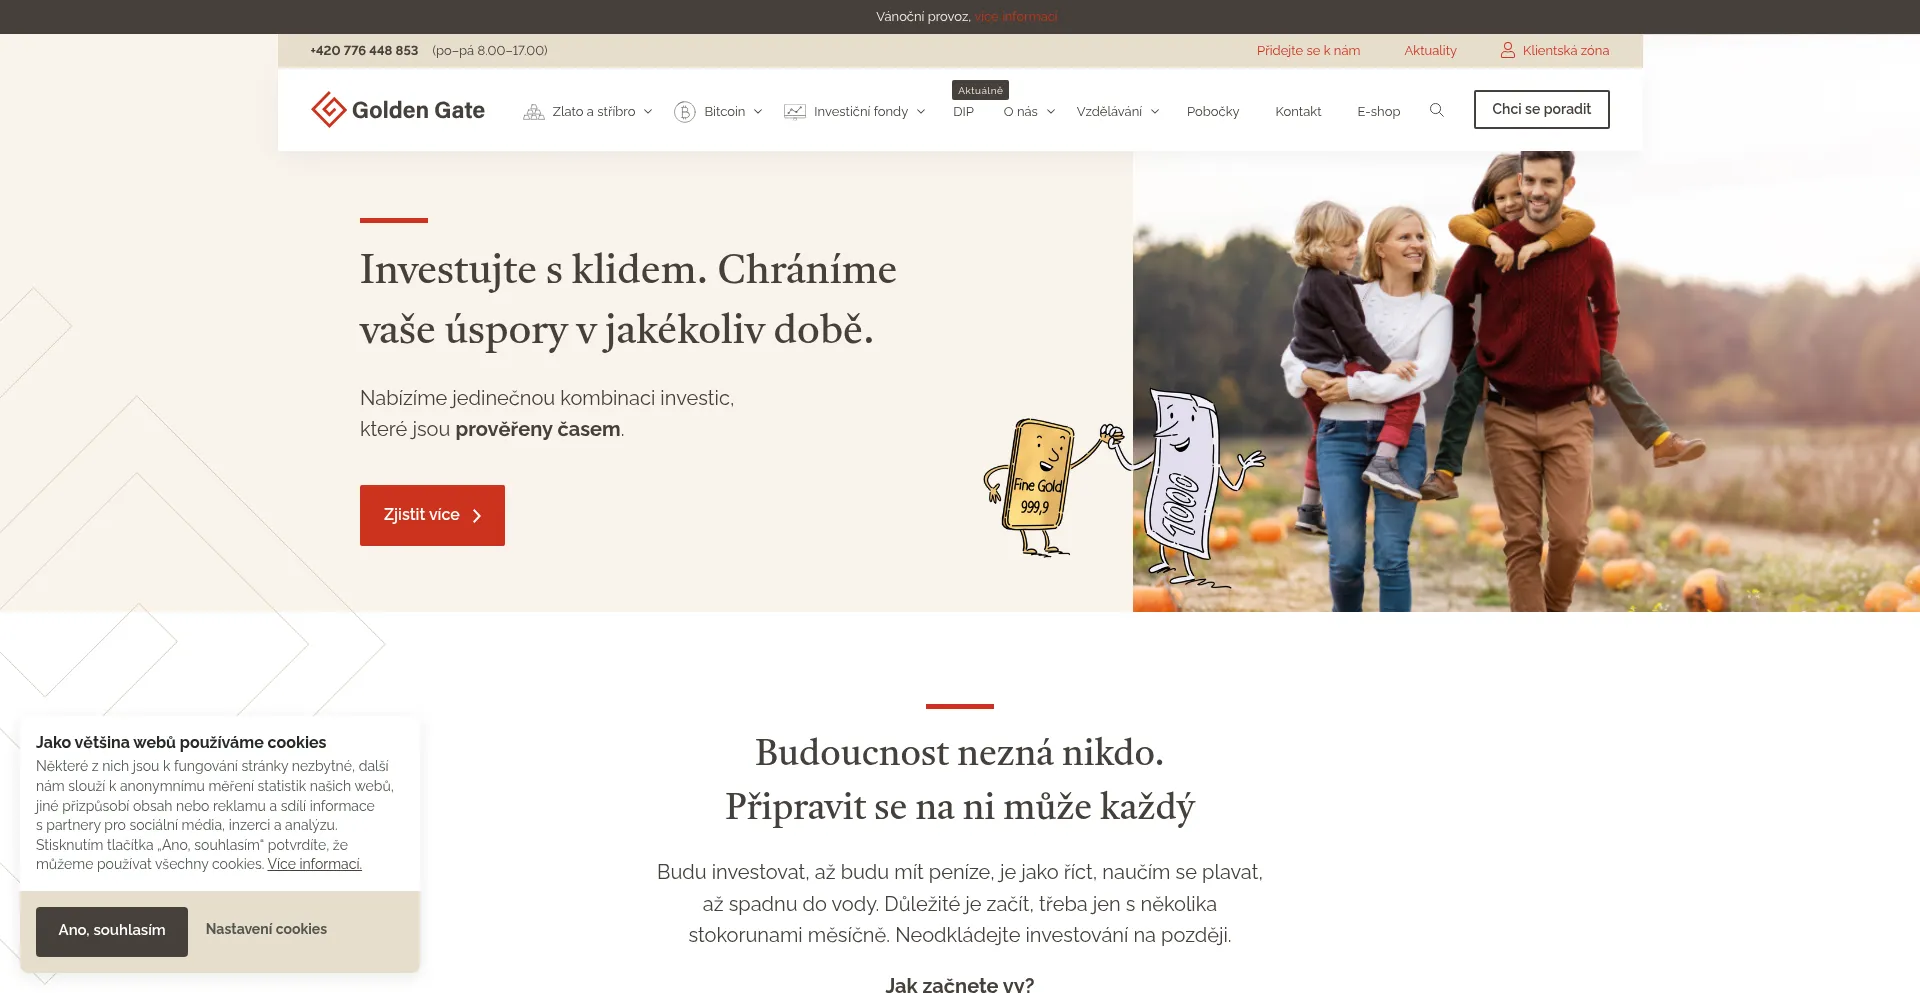Open the E-shop menu item
This screenshot has height=993, width=1920.
[x=1378, y=112]
